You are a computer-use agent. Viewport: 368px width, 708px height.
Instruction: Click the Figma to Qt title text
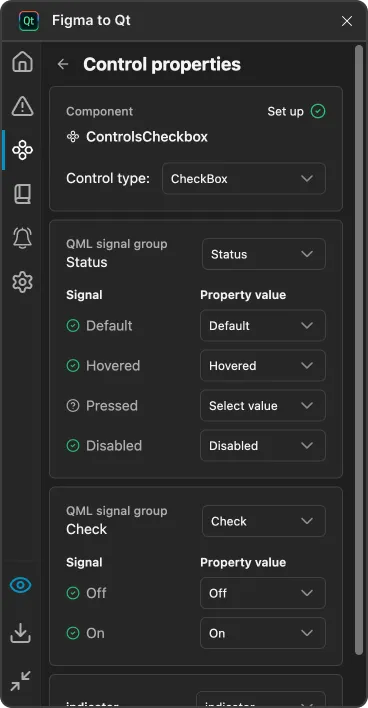tap(91, 21)
